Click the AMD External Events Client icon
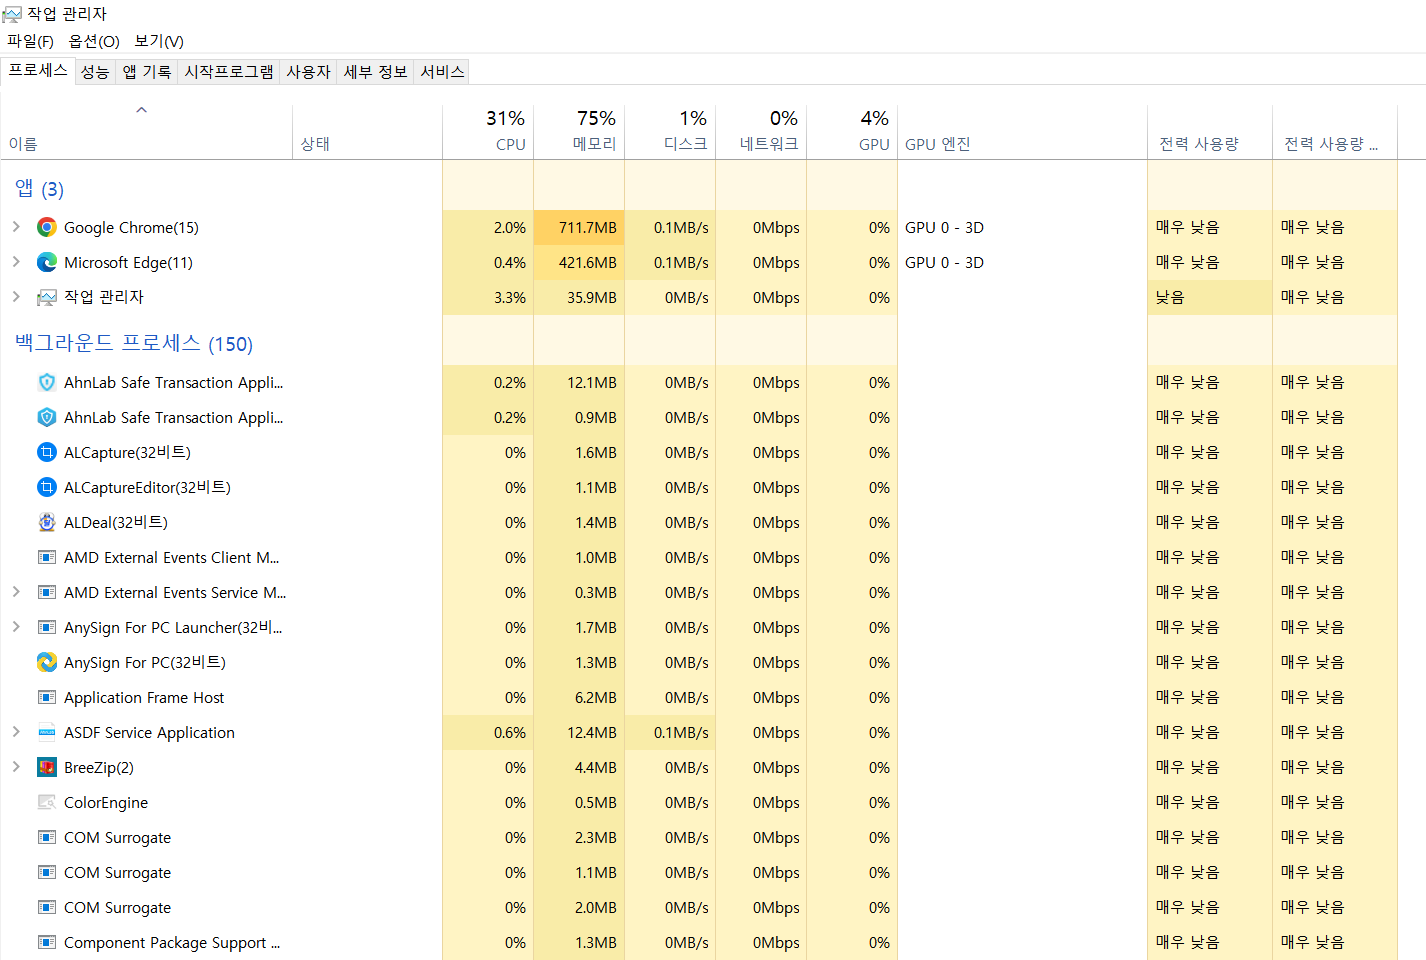Screen dimensions: 1426x960 [x=47, y=557]
